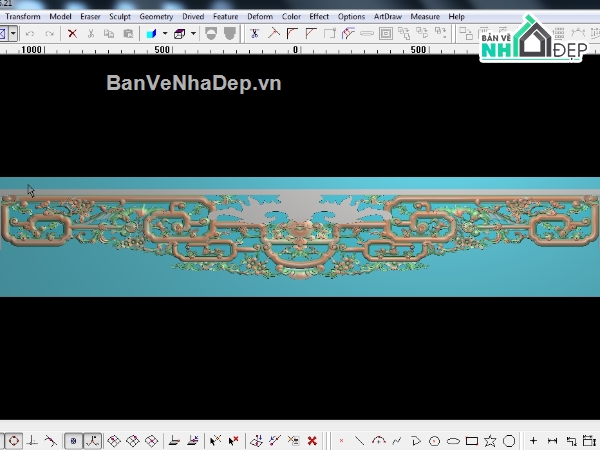The height and width of the screenshot is (450, 600).
Task: Click the slot-shaped outline icon
Action: 367,34
